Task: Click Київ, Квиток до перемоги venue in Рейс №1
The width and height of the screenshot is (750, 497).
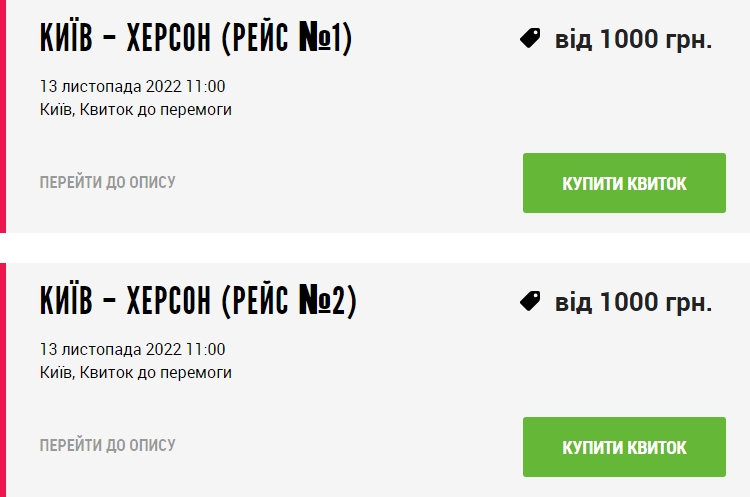Action: point(136,109)
